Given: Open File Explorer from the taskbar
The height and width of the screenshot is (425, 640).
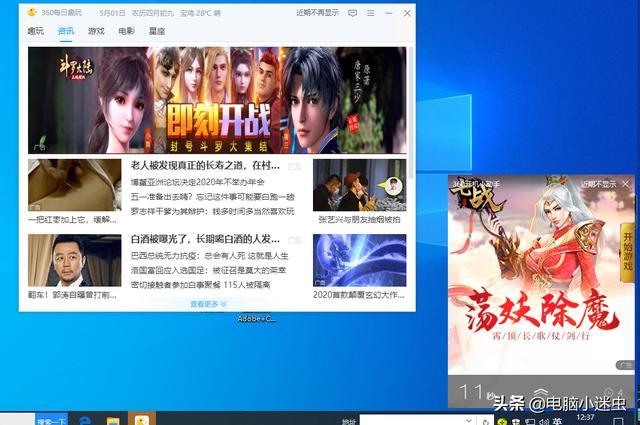Looking at the screenshot, I should click(113, 421).
